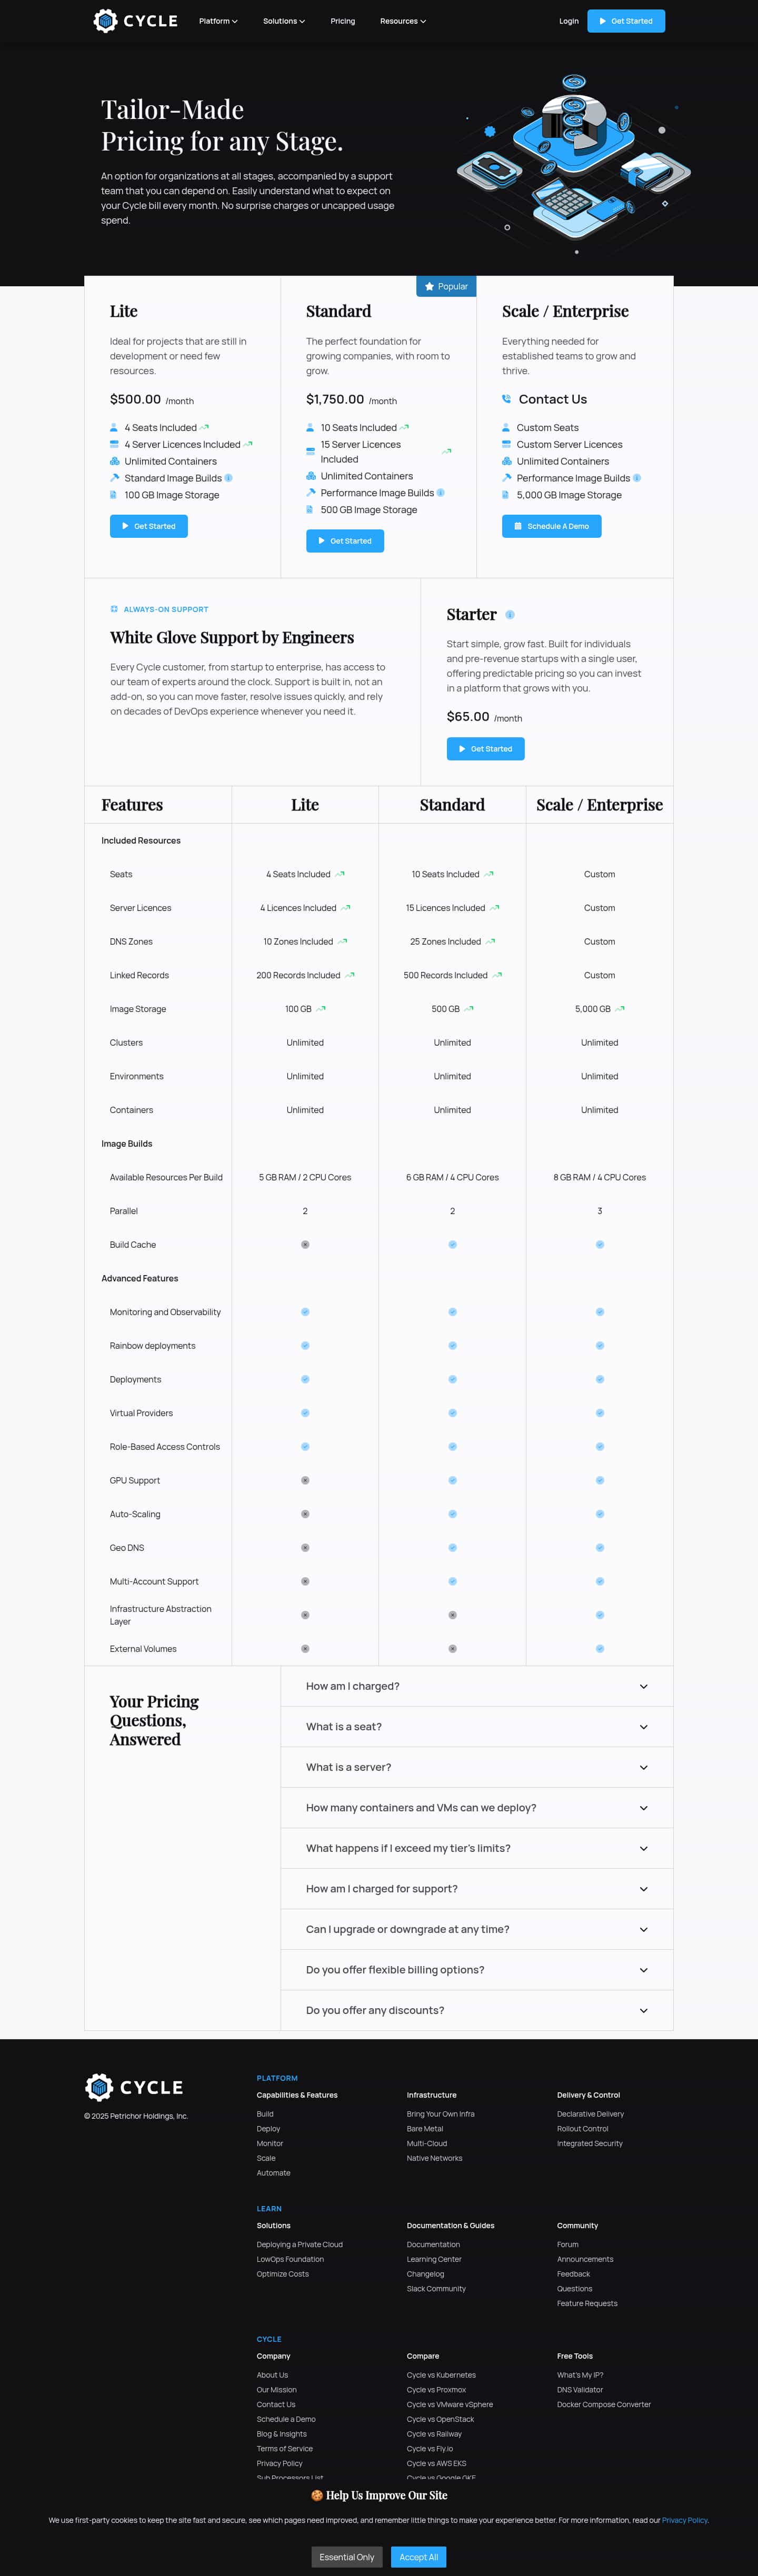Click Login in the header
Screen dimensions: 758x2576
coord(569,21)
